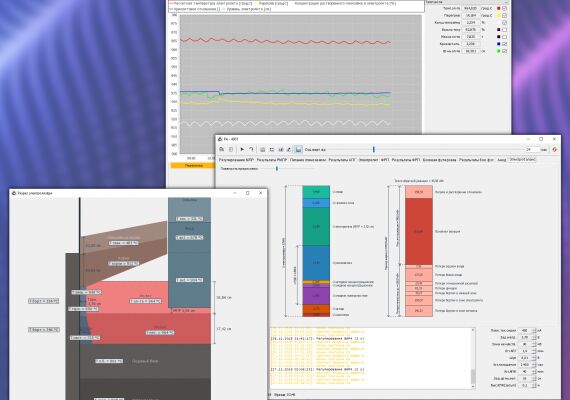Click the orange bar under the graph's time axis
Viewport: 570px width, 400px height.
click(x=193, y=165)
